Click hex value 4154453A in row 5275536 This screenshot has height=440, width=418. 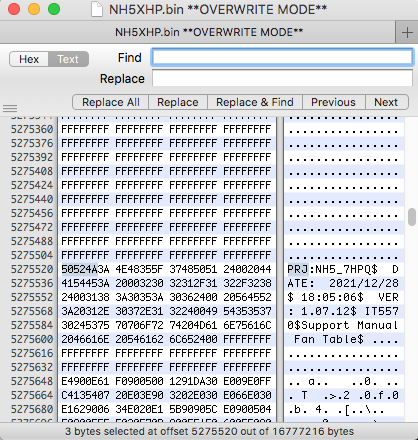pyautogui.click(x=85, y=283)
